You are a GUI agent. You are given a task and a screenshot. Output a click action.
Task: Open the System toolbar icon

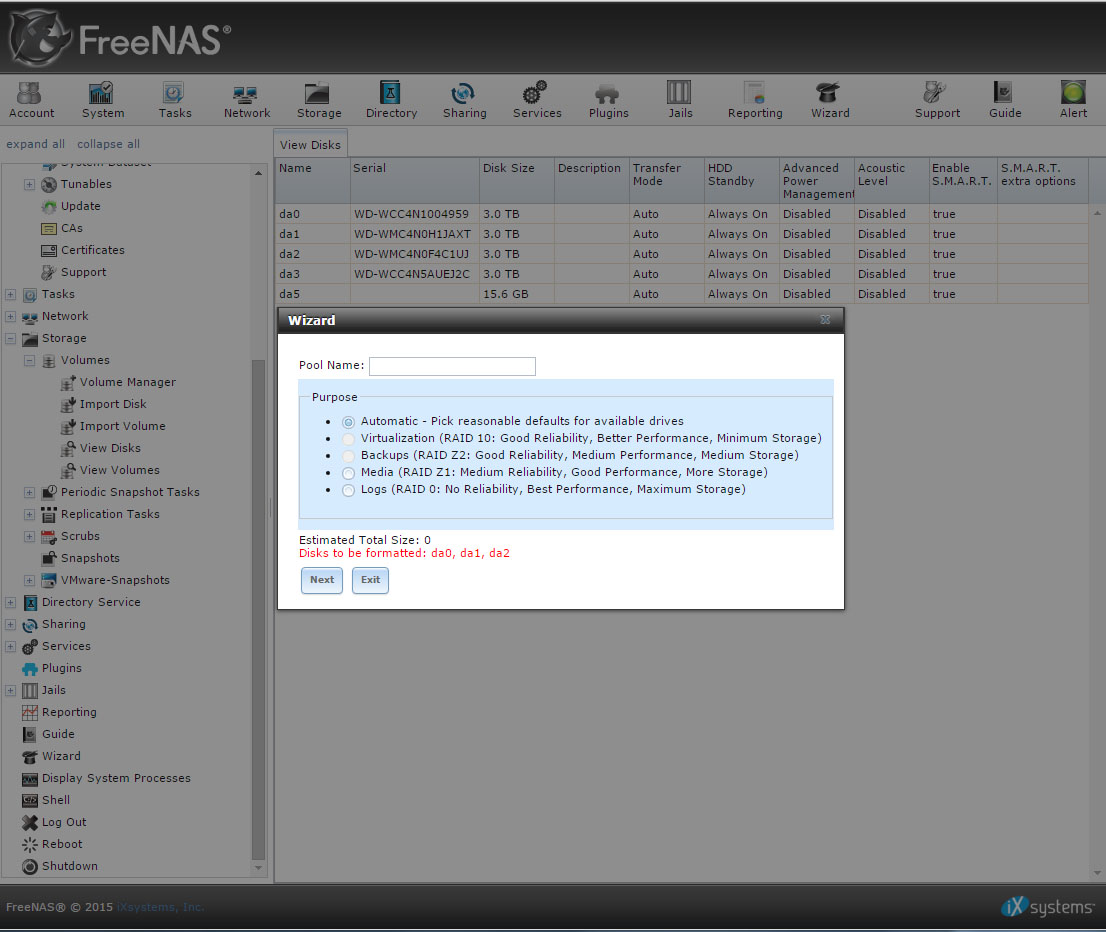tap(102, 99)
